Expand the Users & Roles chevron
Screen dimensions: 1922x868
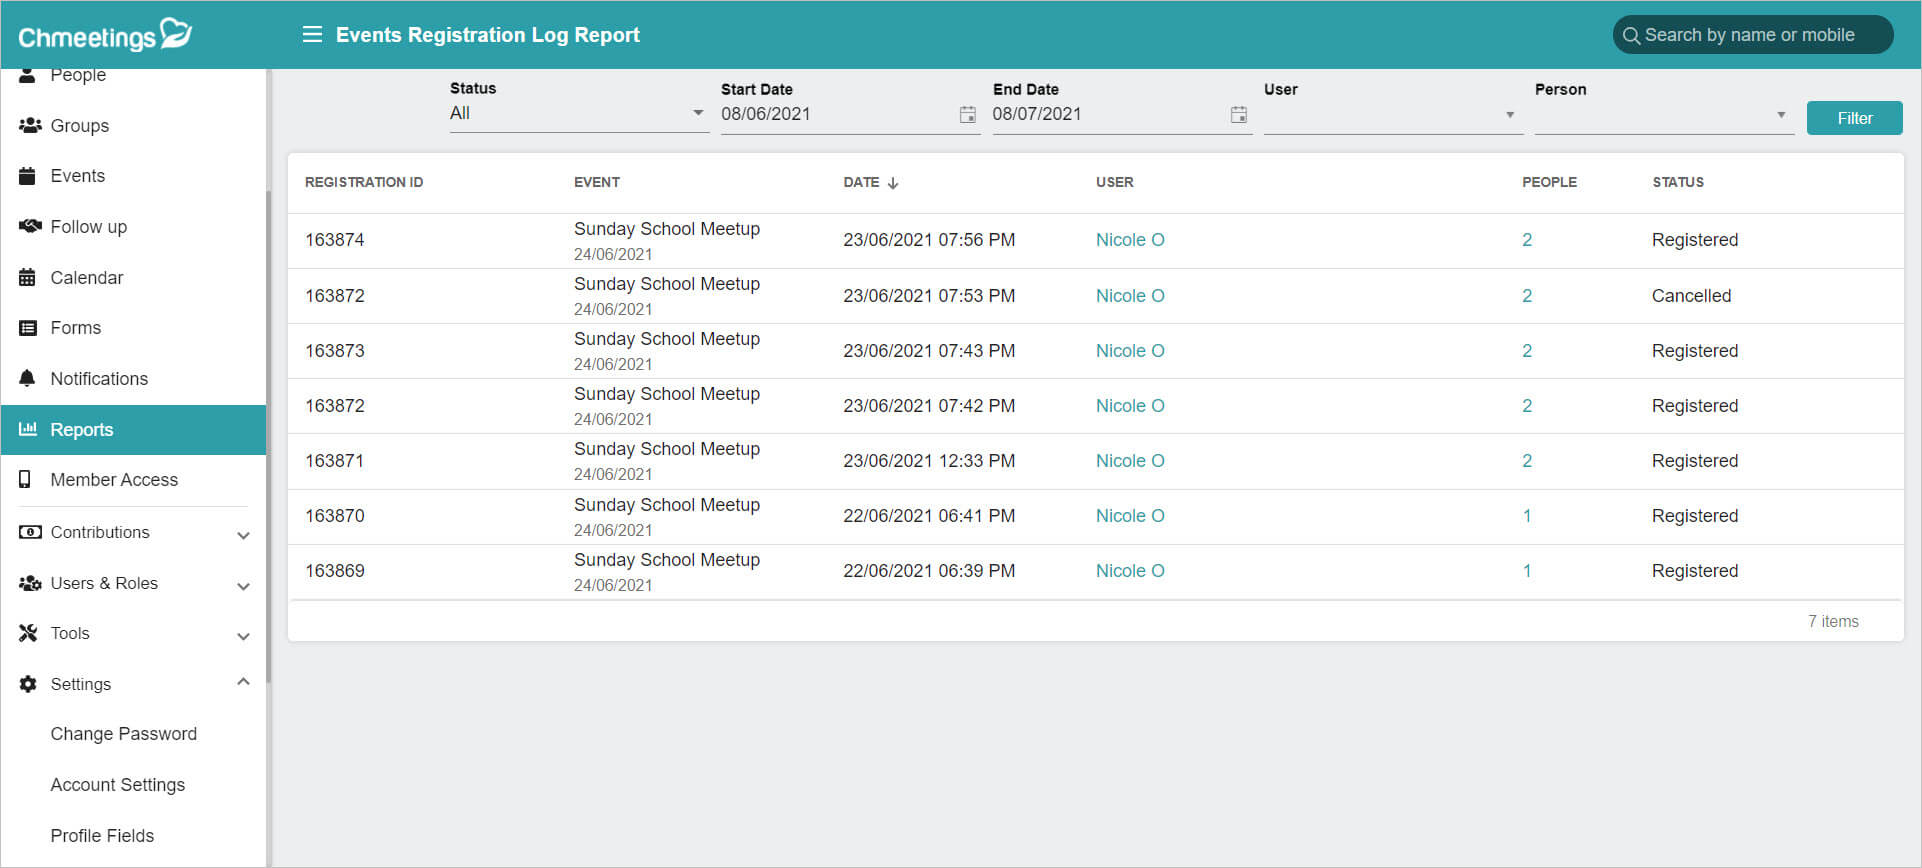(243, 586)
